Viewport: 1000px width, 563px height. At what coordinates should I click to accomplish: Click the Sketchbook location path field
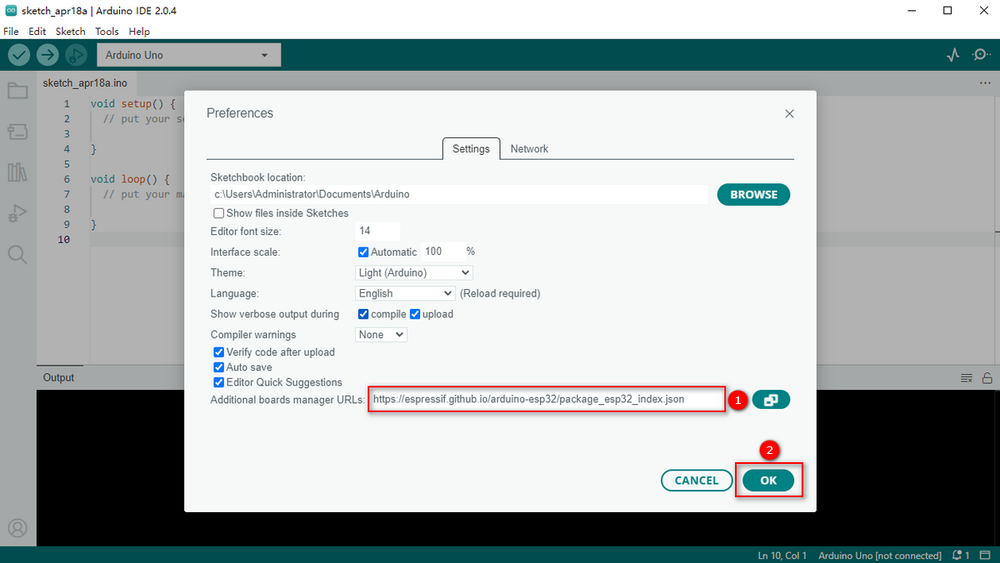point(459,194)
